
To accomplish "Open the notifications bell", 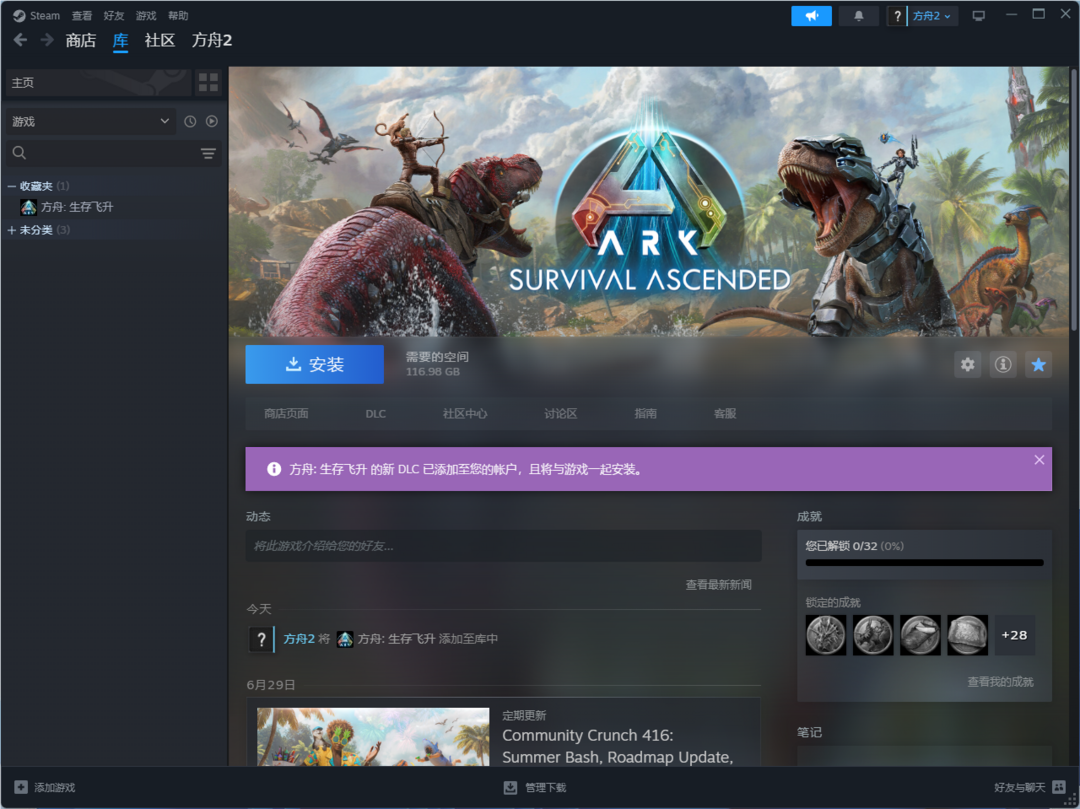I will pos(858,16).
